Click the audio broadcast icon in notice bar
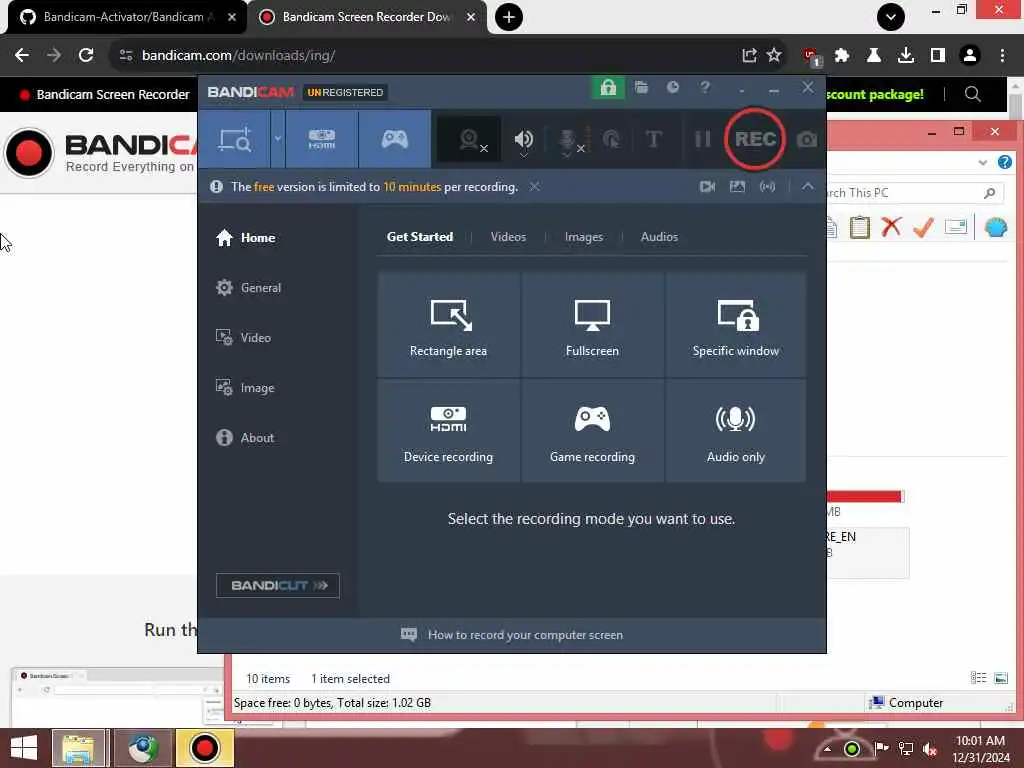The width and height of the screenshot is (1024, 768). (x=767, y=187)
